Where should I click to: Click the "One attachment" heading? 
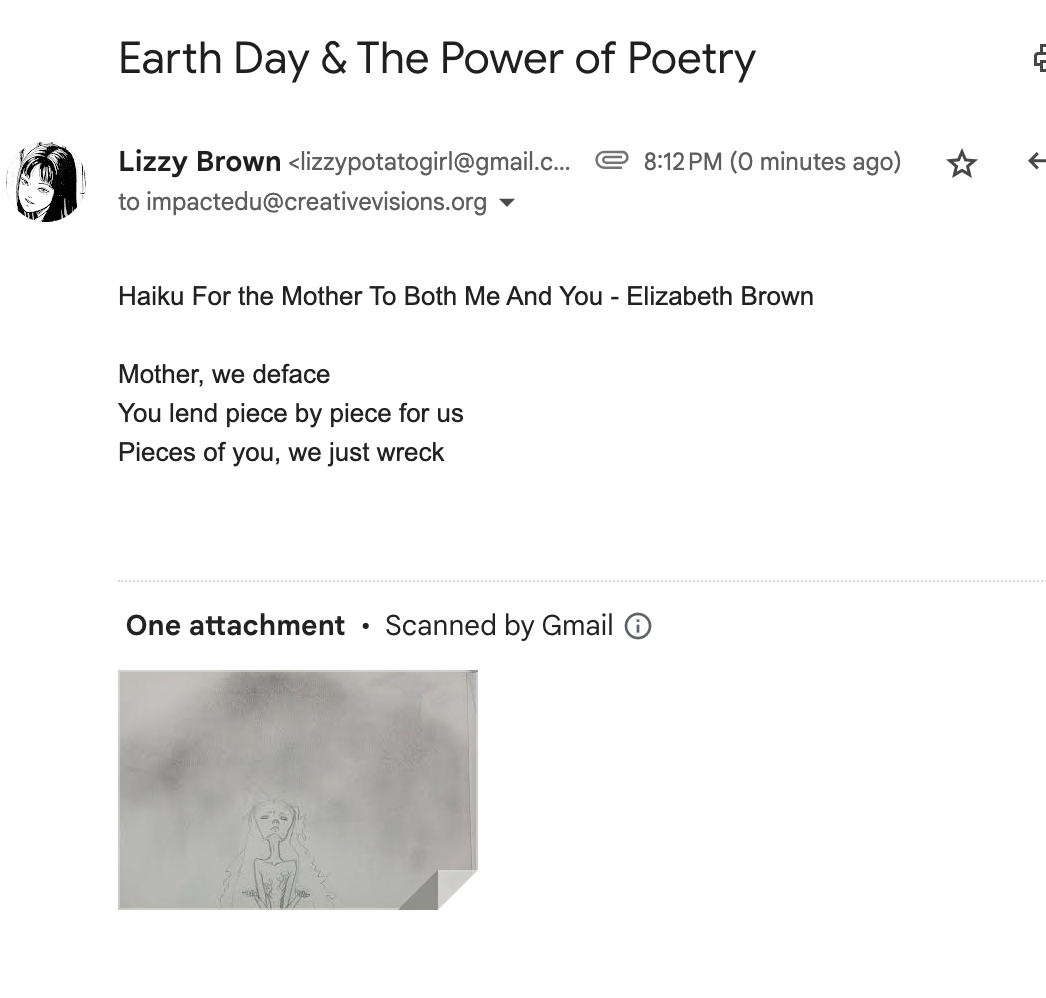pyautogui.click(x=235, y=626)
